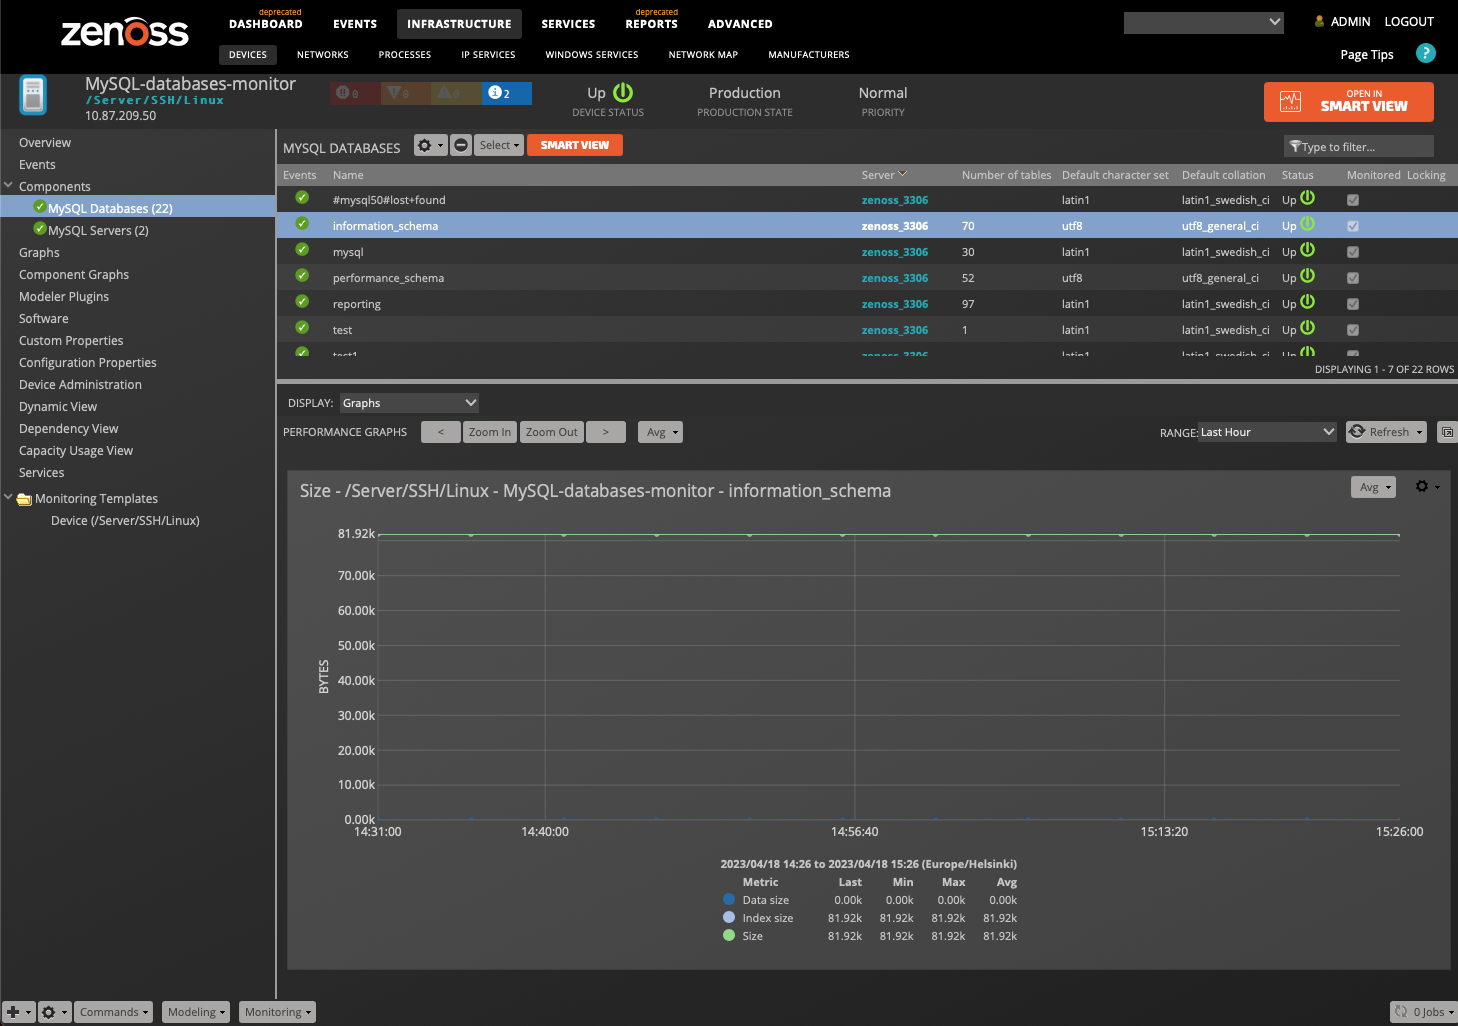
Task: Click in the Type to filter field
Action: pyautogui.click(x=1359, y=146)
